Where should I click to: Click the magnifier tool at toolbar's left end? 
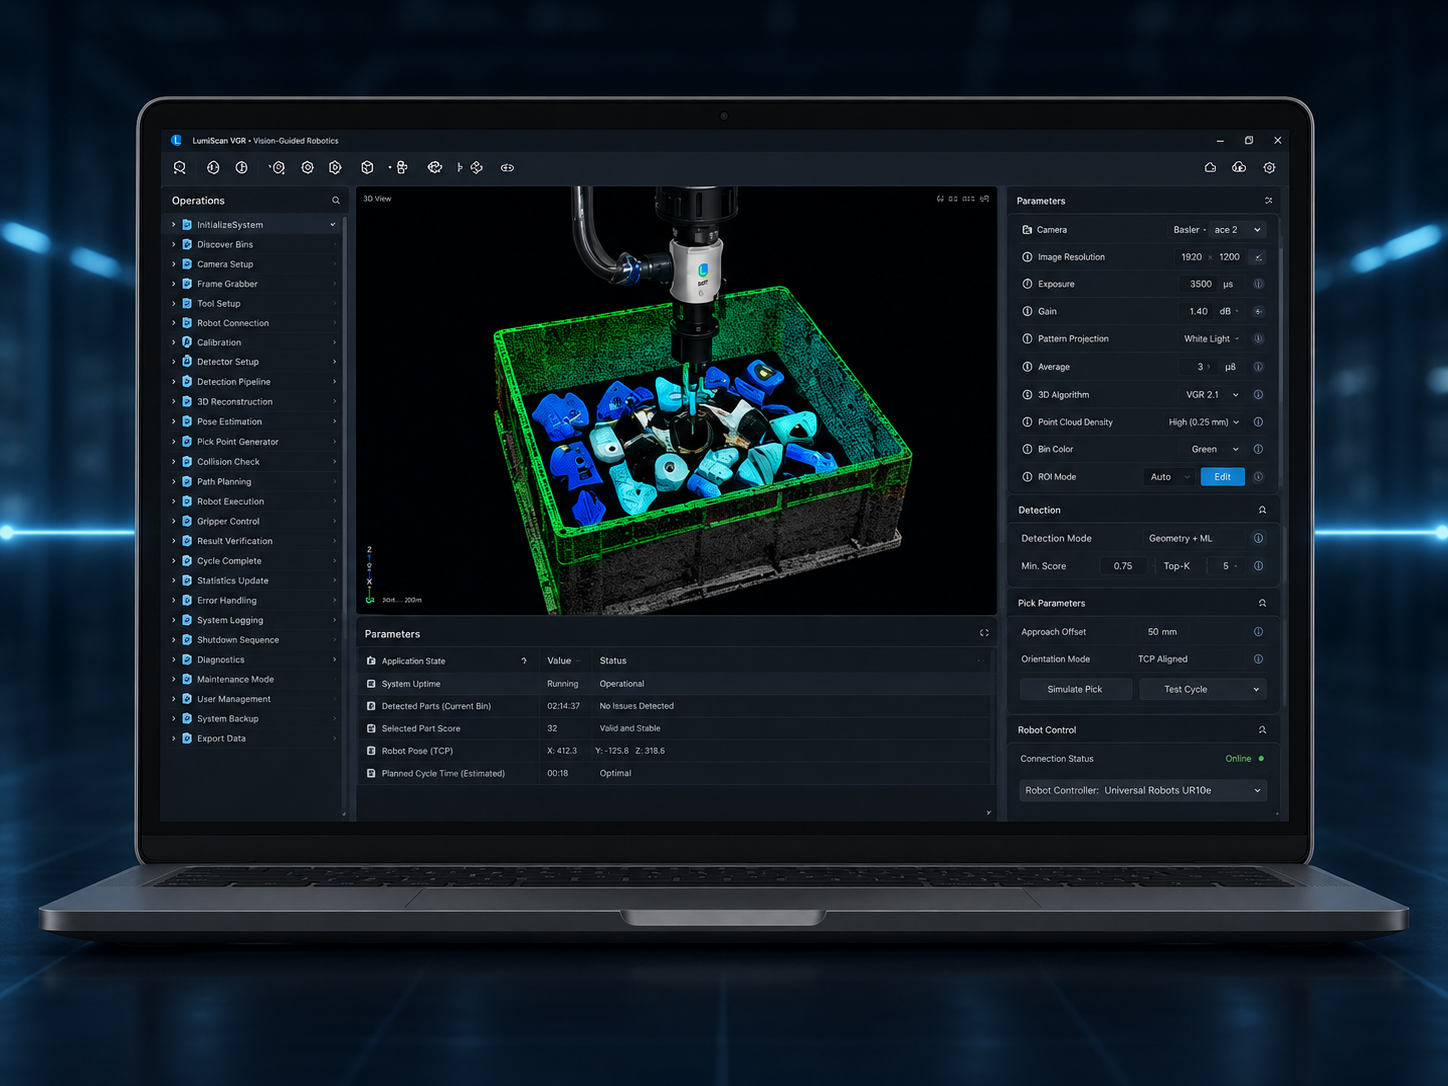(180, 168)
